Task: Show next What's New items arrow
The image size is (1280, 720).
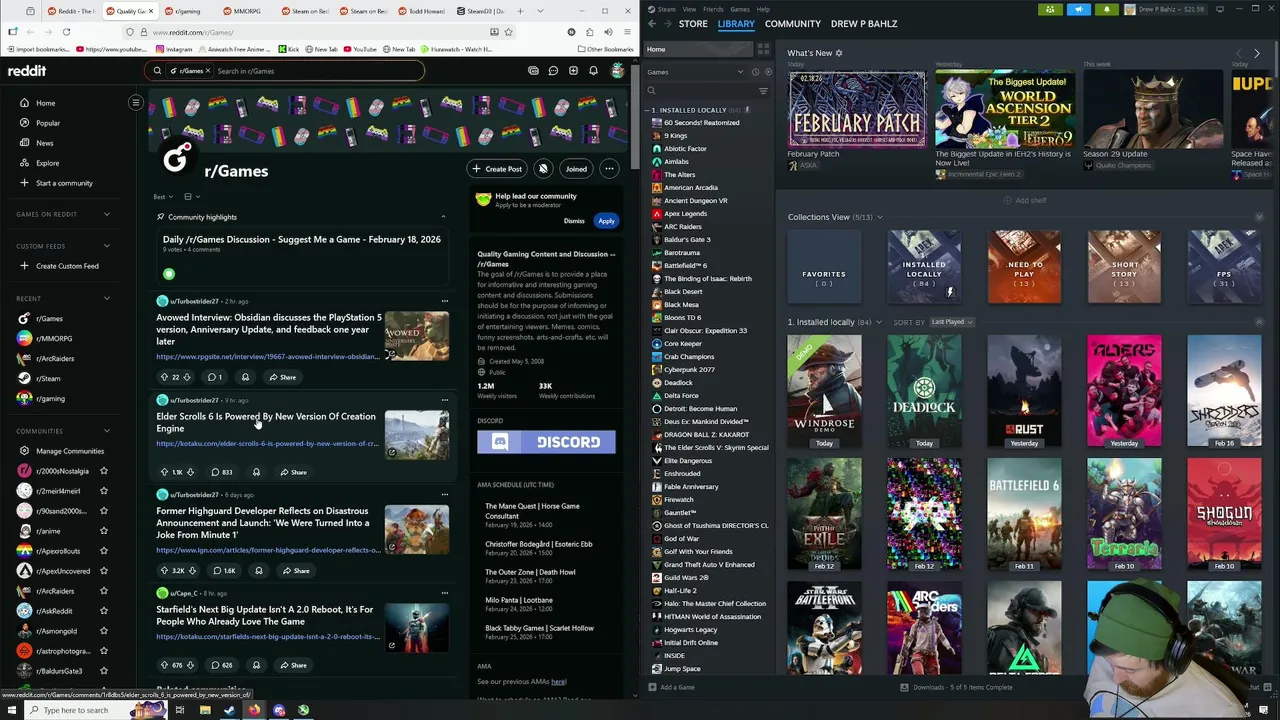Action: point(1257,53)
